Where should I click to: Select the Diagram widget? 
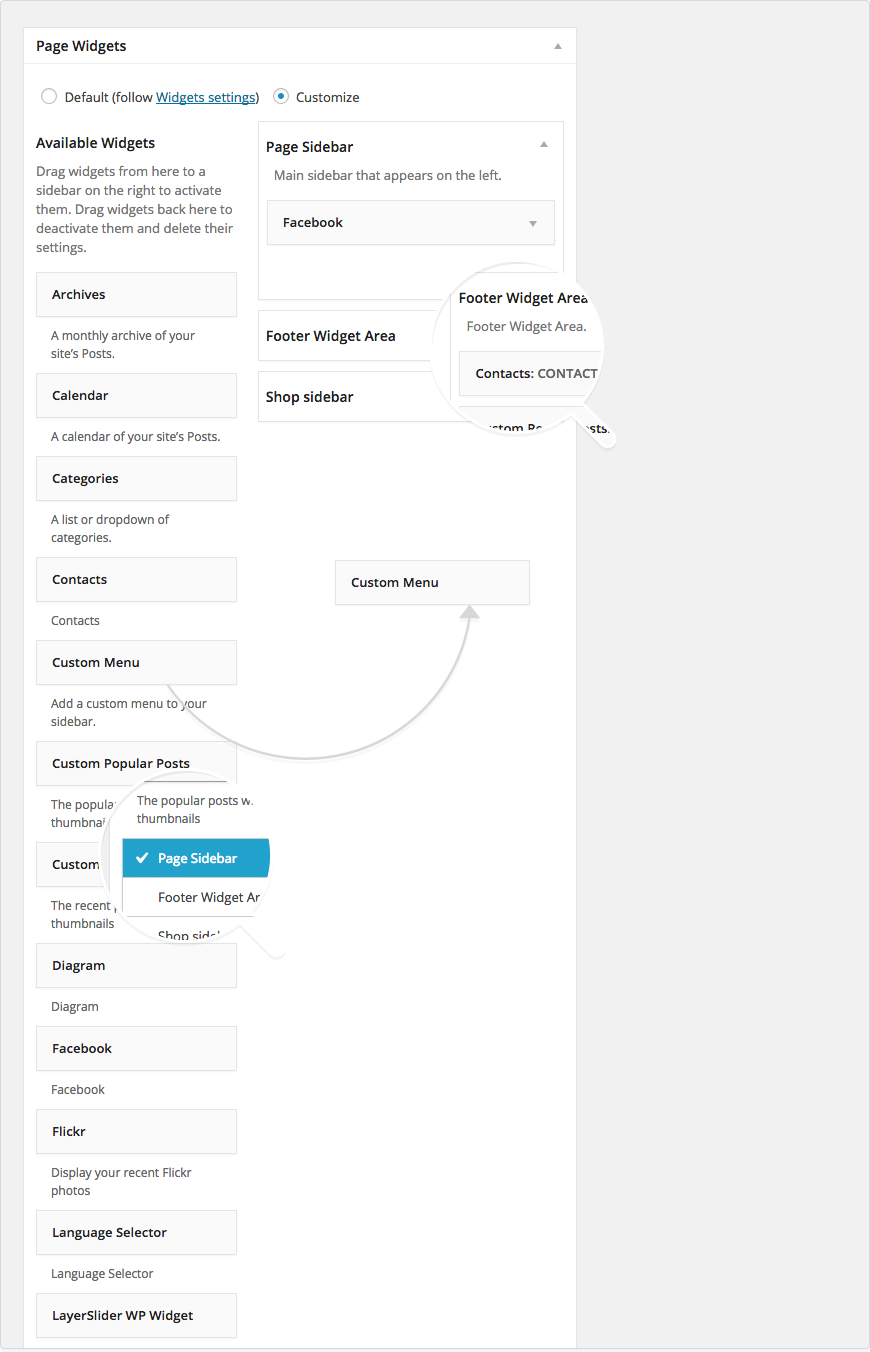pyautogui.click(x=136, y=966)
